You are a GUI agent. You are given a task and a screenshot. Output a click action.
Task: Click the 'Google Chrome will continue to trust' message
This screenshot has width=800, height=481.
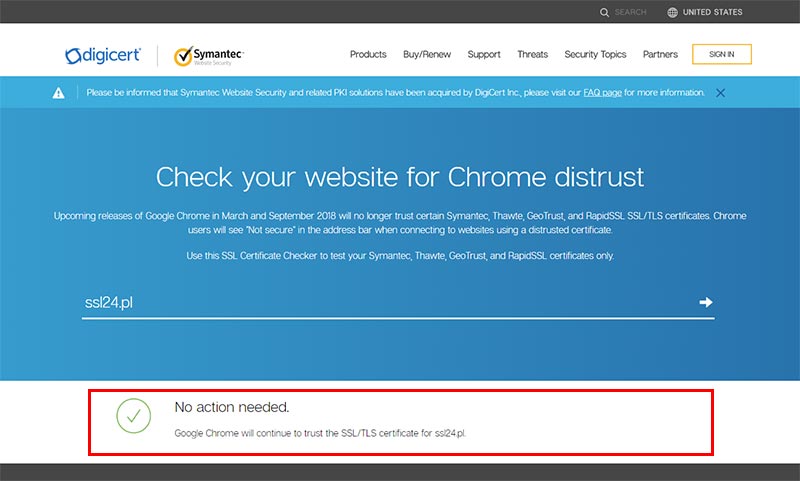click(x=320, y=433)
